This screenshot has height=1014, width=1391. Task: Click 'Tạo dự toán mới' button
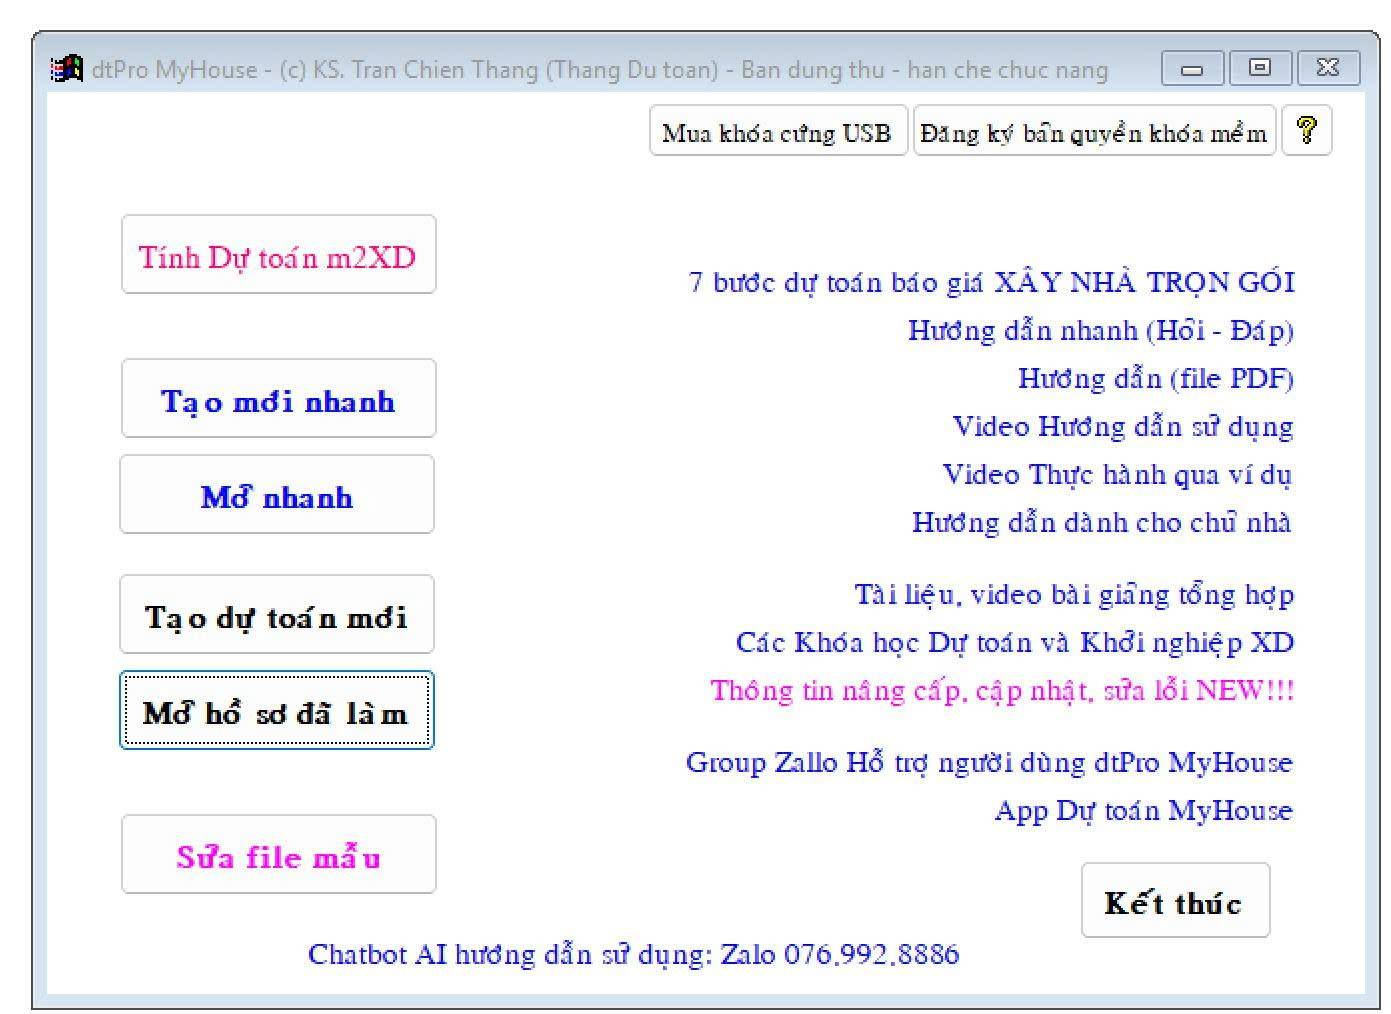point(276,616)
